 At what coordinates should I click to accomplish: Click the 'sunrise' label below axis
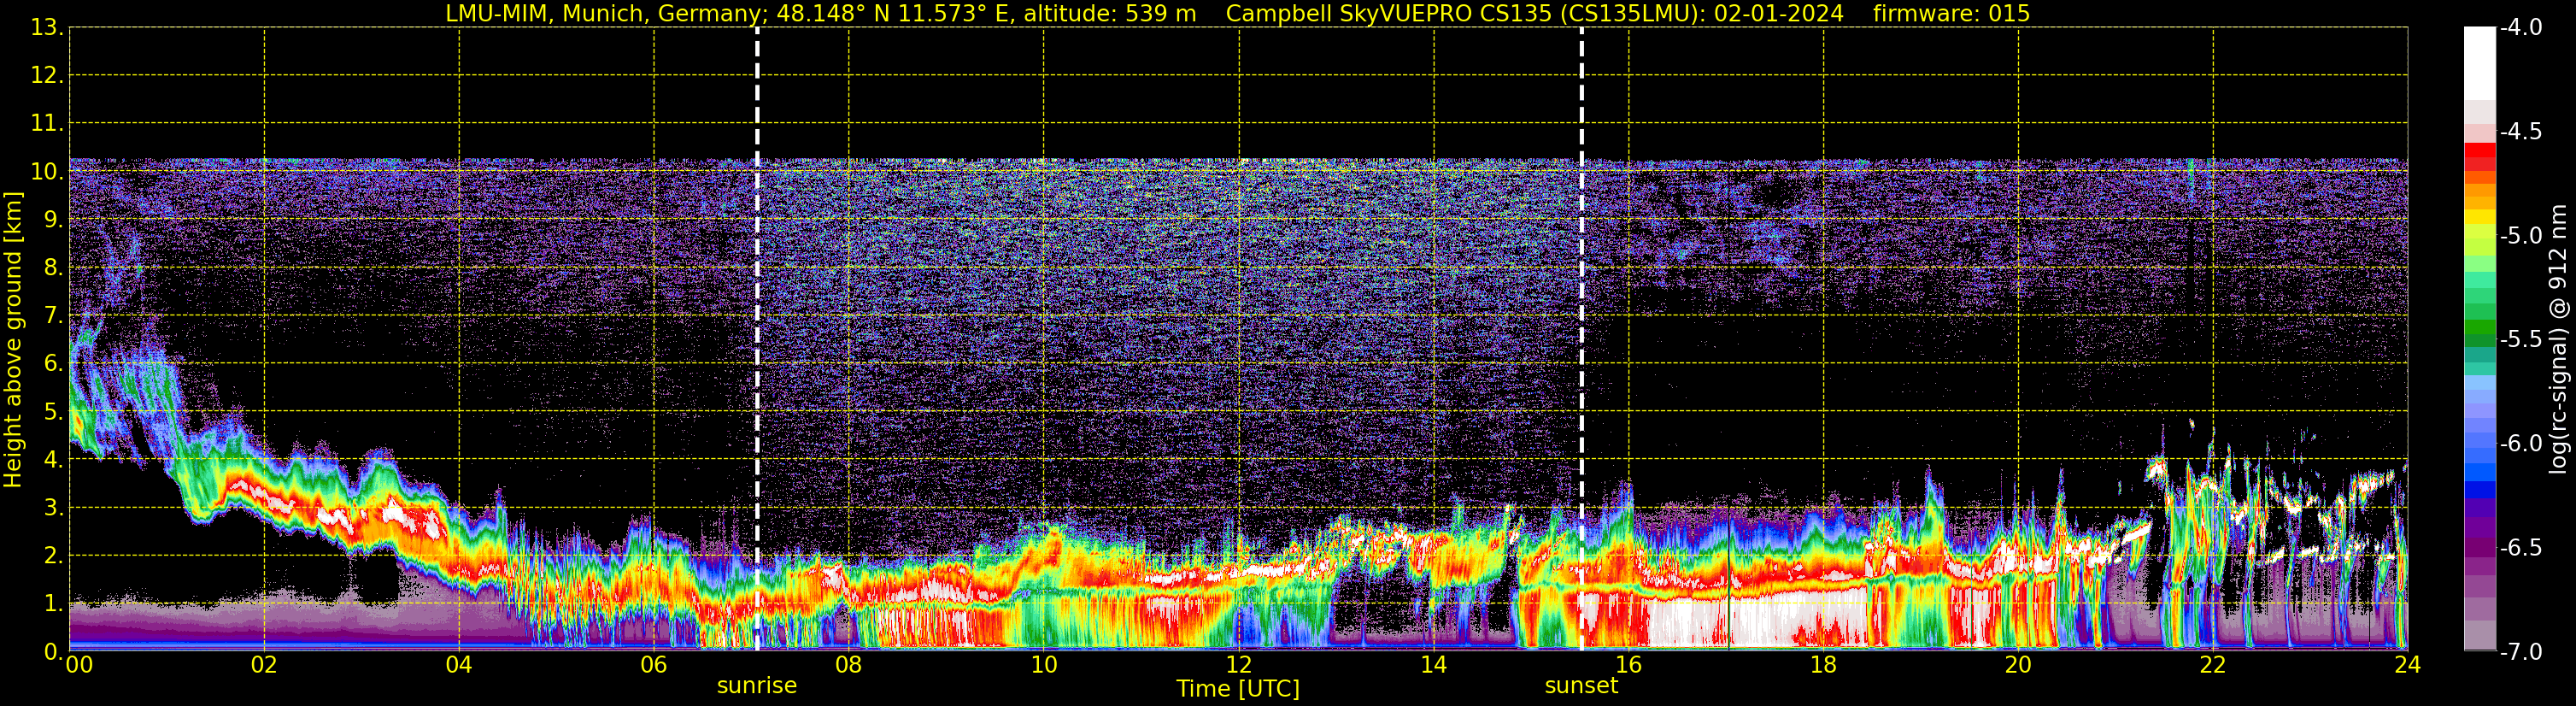coord(757,686)
